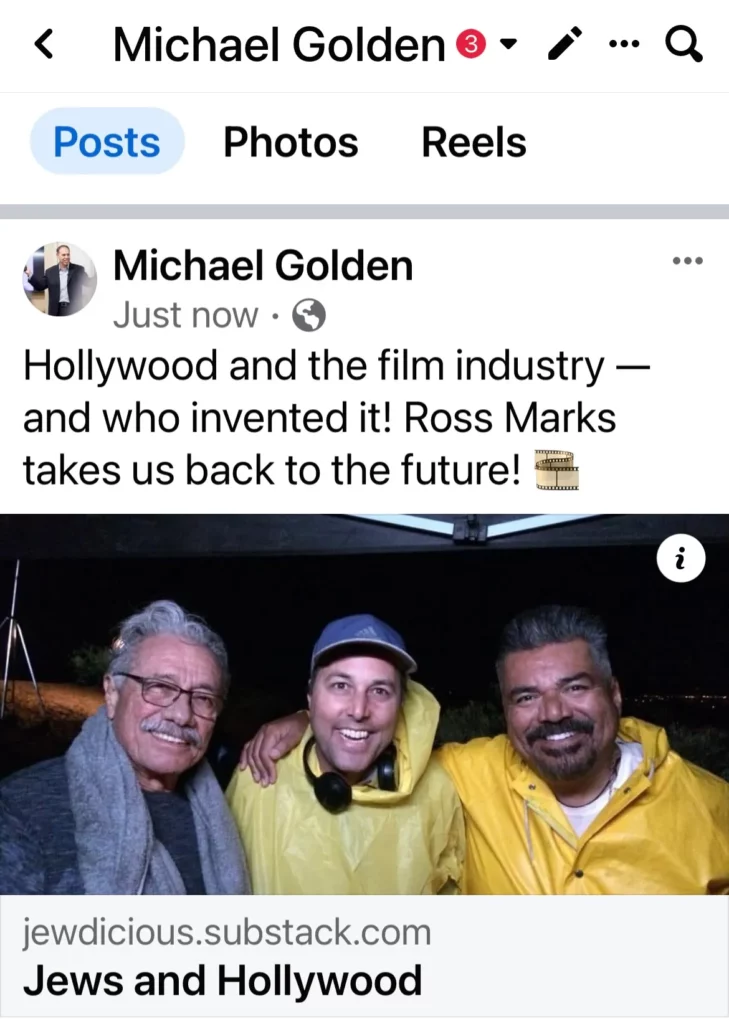The image size is (729, 1024).
Task: Open the search magnifier icon
Action: [684, 45]
